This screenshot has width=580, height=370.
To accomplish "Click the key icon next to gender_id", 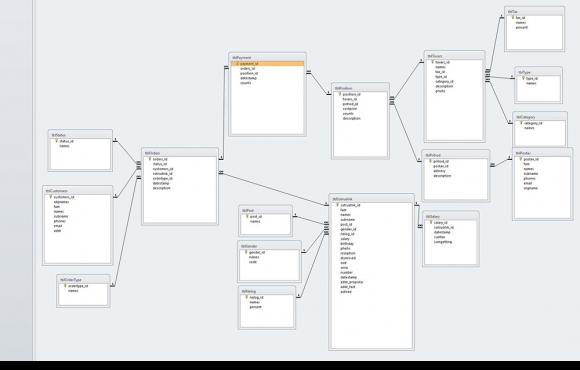I will [x=246, y=252].
